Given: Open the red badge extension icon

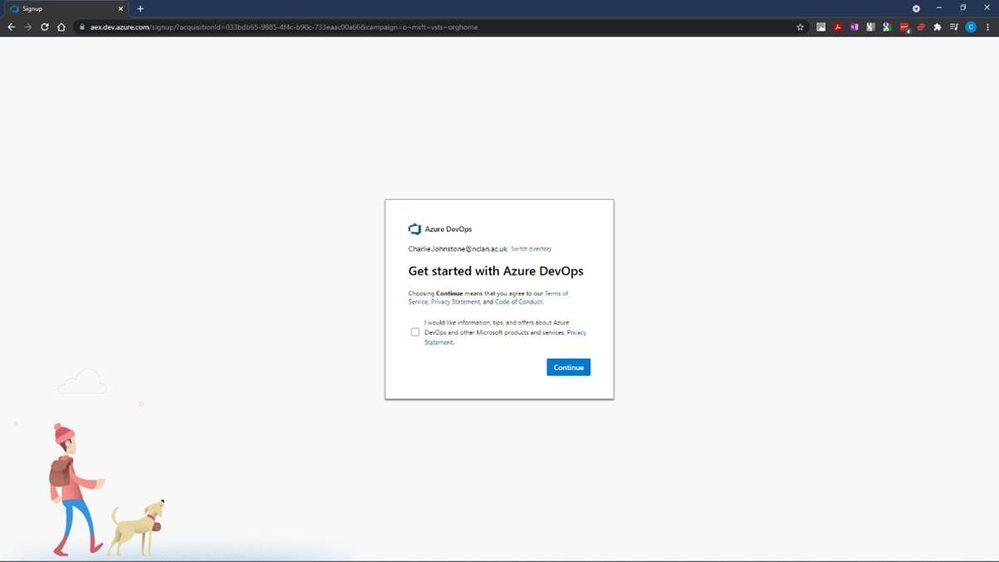Looking at the screenshot, I should (x=904, y=27).
